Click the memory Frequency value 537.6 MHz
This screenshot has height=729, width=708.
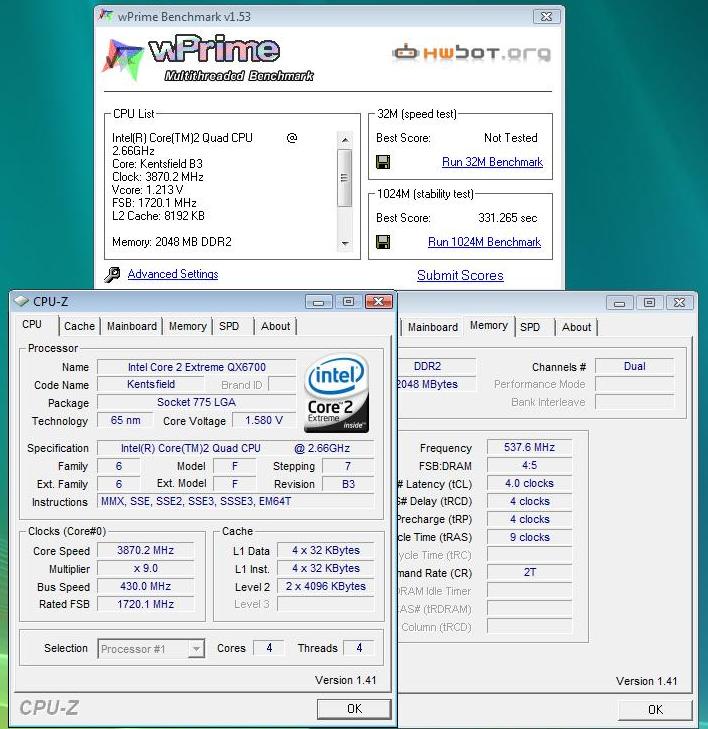(529, 447)
